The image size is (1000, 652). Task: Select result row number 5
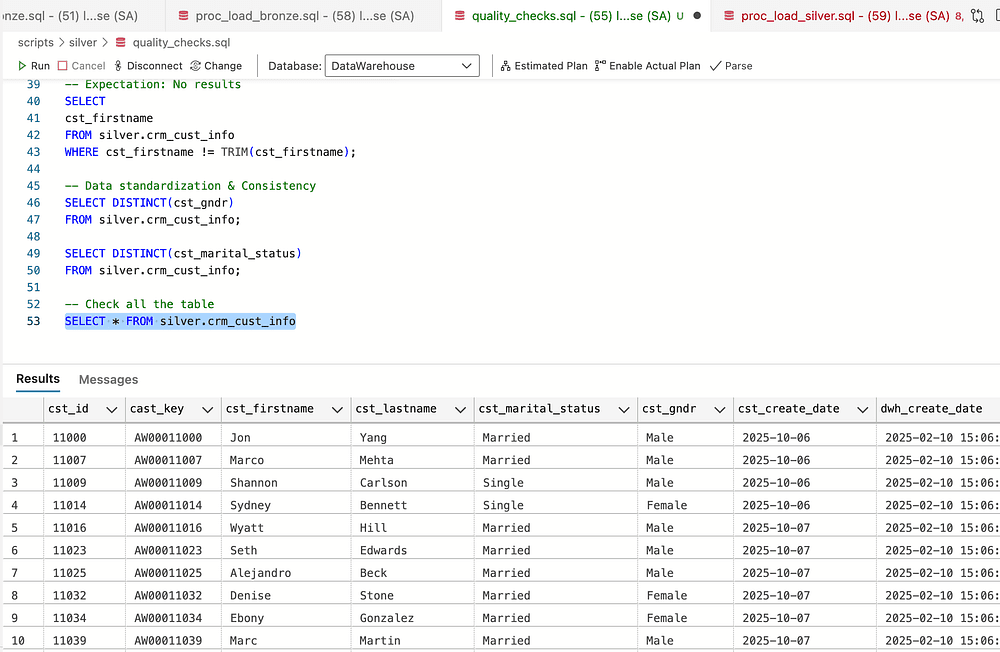[15, 528]
